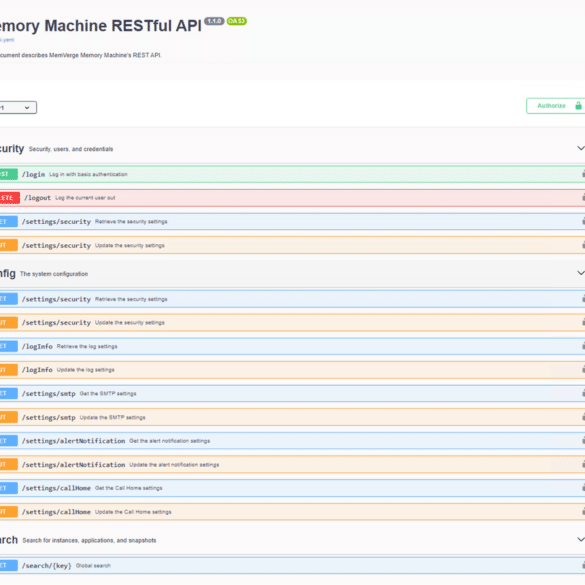Collapse the Config section with its chevron
The height and width of the screenshot is (585, 585).
[x=581, y=273]
